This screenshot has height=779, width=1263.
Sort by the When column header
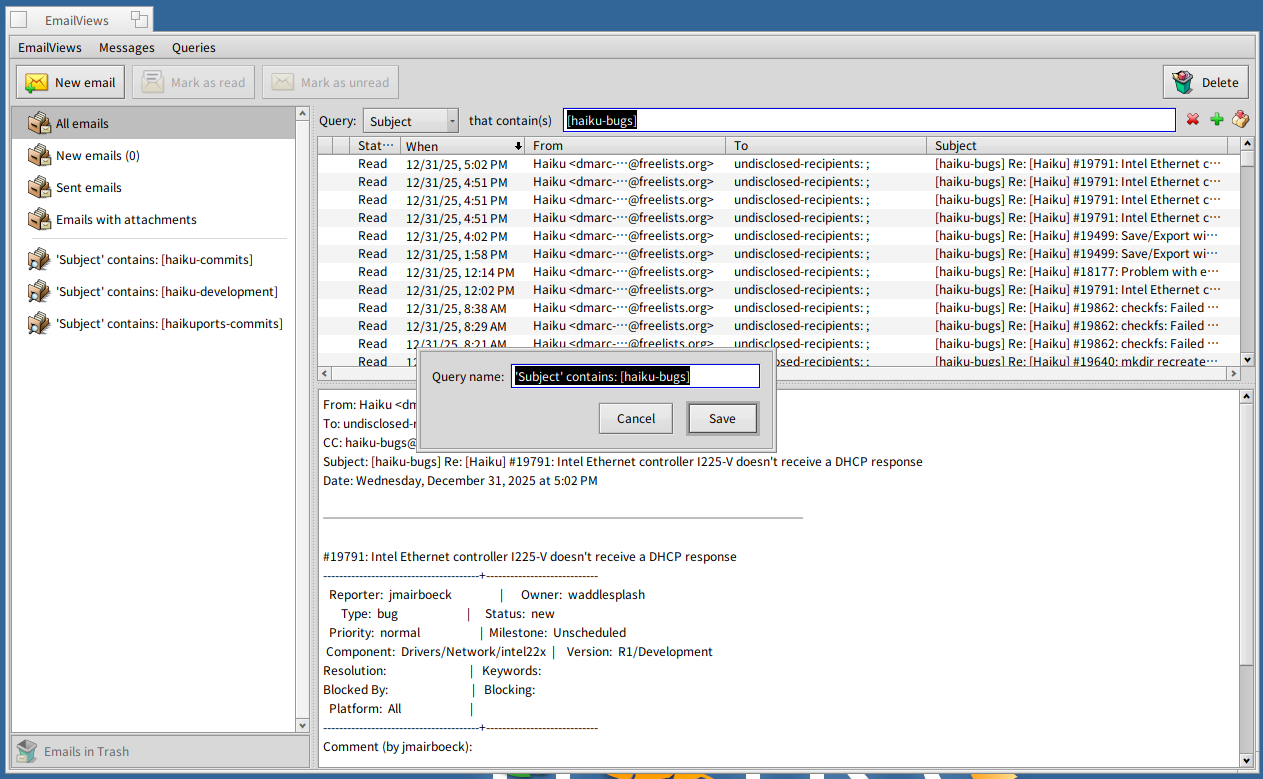coord(462,146)
